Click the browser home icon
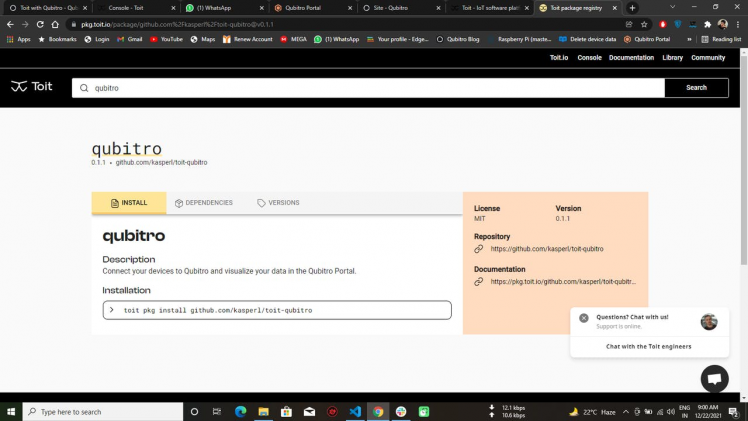Screen dimensions: 748x421 pyautogui.click(x=55, y=24)
